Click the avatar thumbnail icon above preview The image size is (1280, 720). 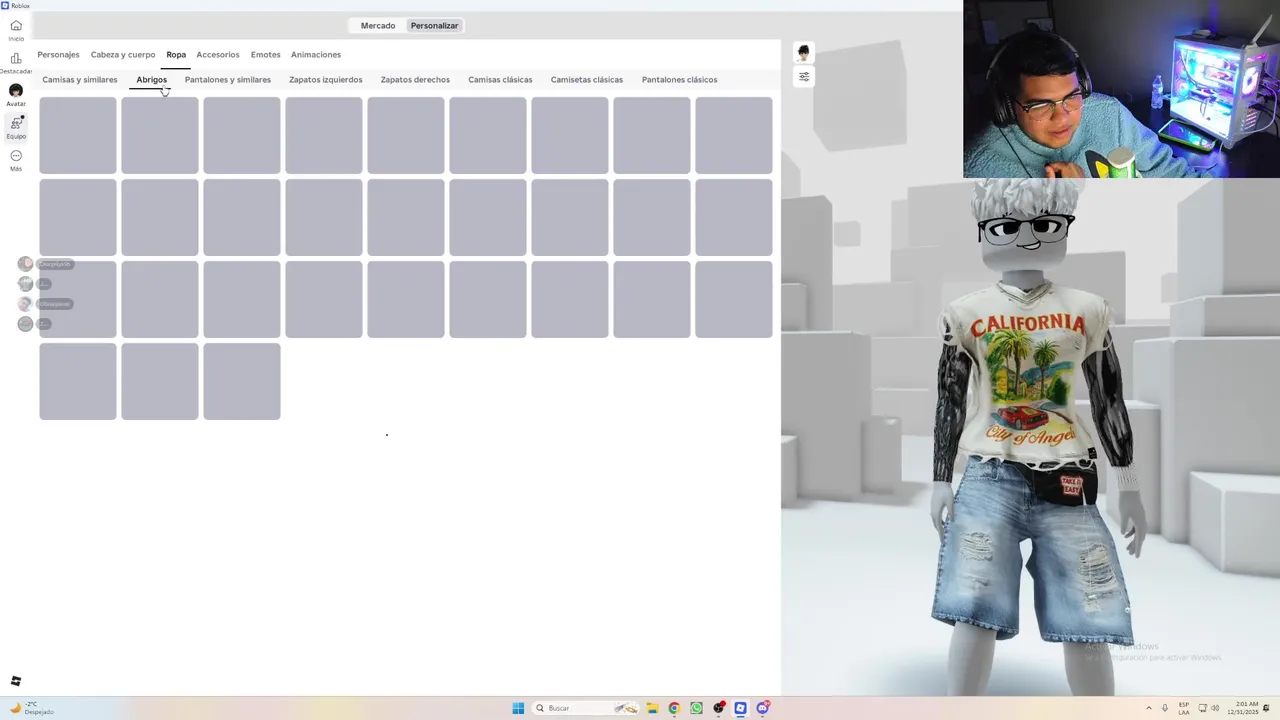(x=803, y=53)
